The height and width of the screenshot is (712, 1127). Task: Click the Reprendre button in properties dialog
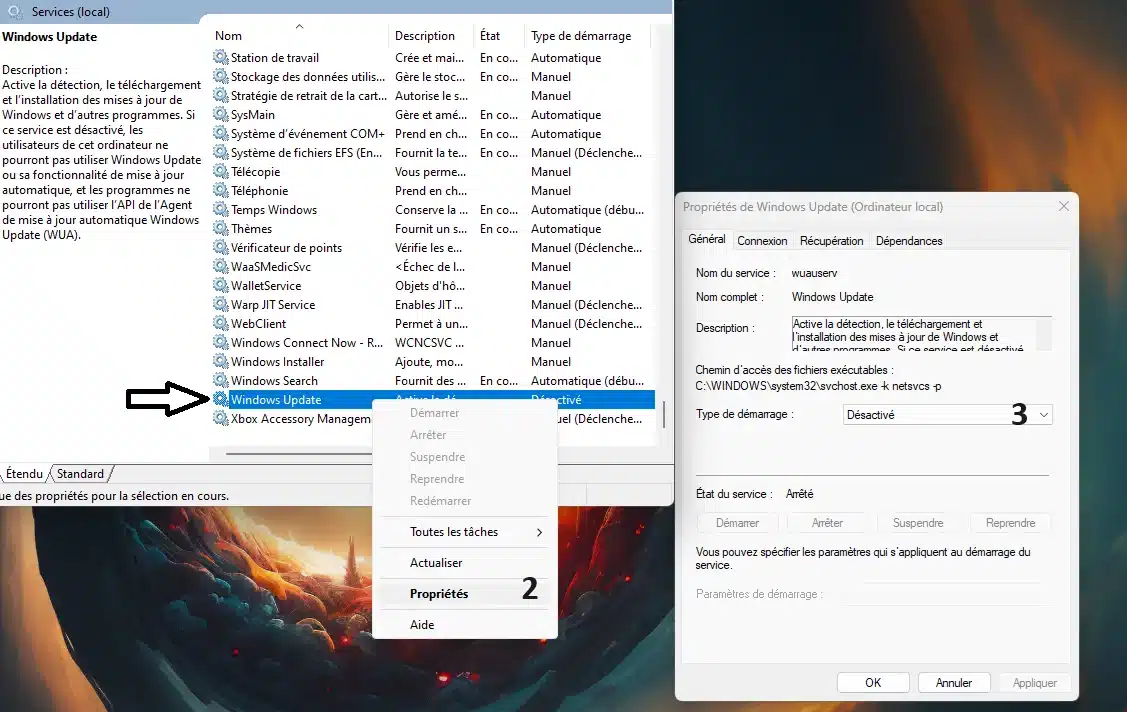(x=1010, y=523)
